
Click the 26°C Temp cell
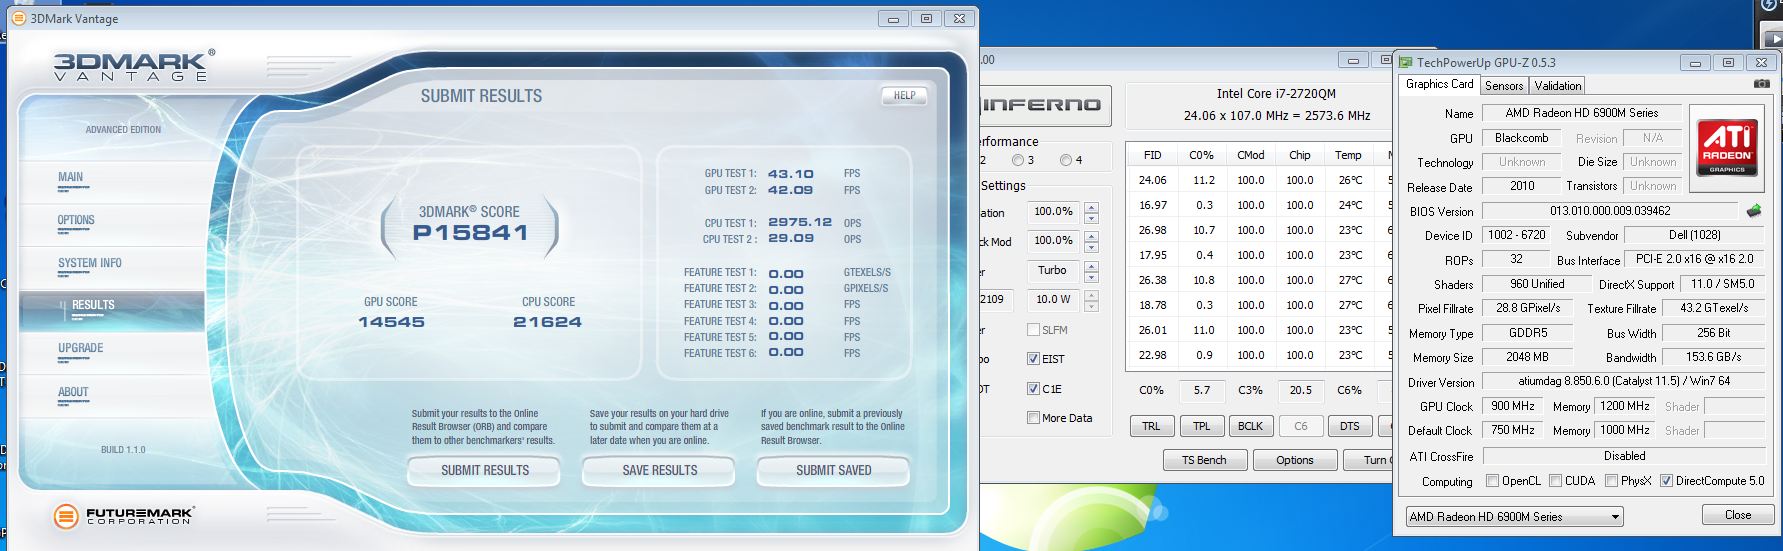coord(1349,180)
